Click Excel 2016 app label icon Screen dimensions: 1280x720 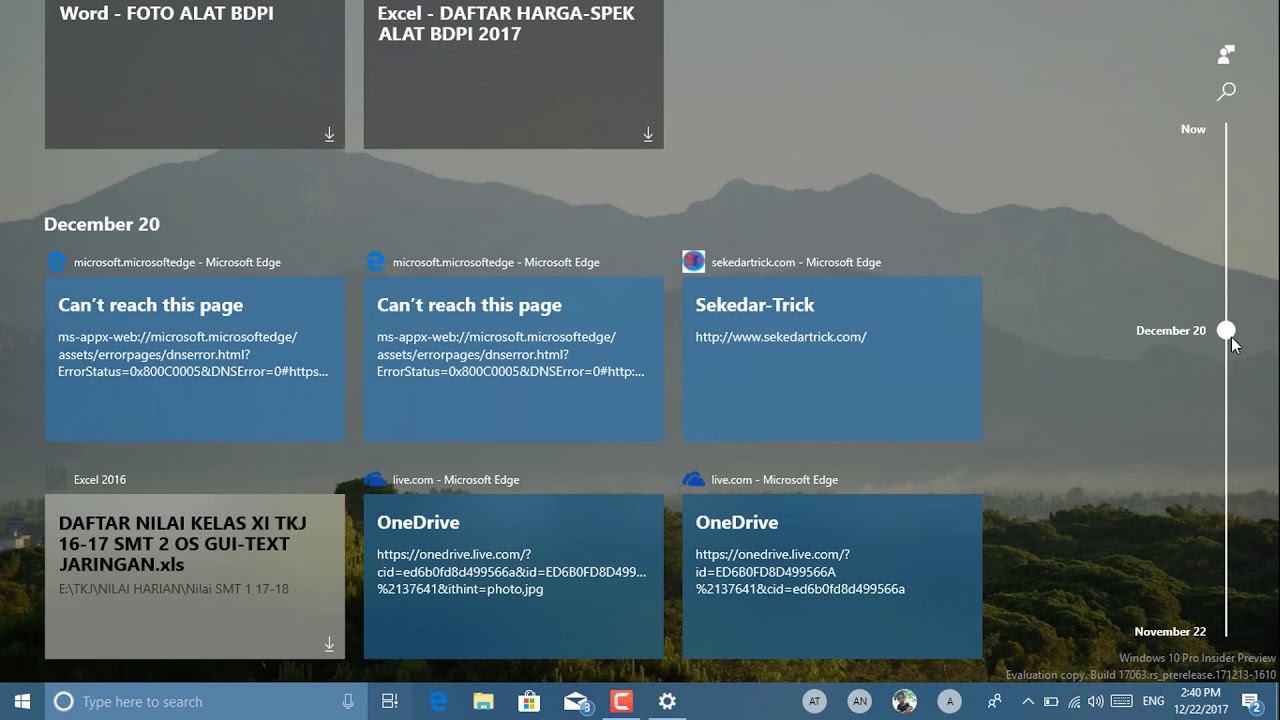coord(56,479)
